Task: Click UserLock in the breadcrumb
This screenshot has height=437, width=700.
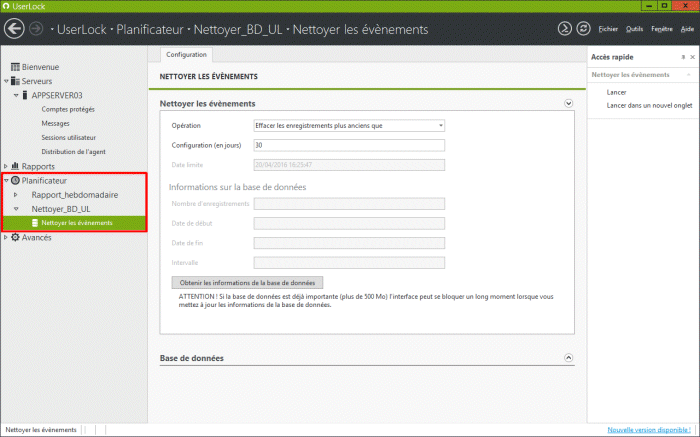Action: pos(82,29)
